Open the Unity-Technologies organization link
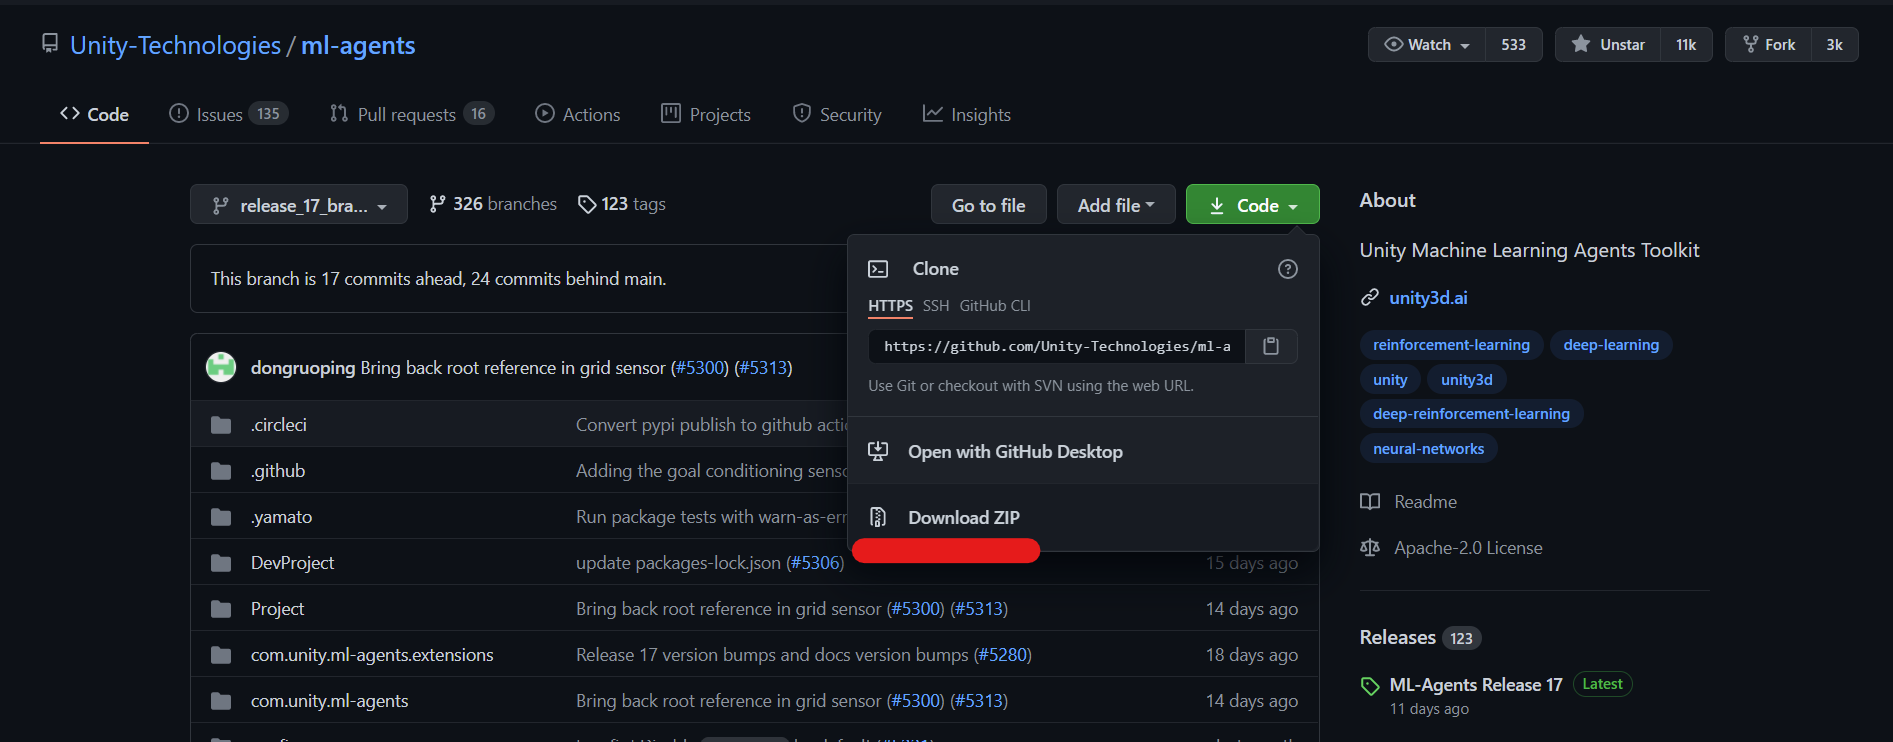 tap(175, 45)
